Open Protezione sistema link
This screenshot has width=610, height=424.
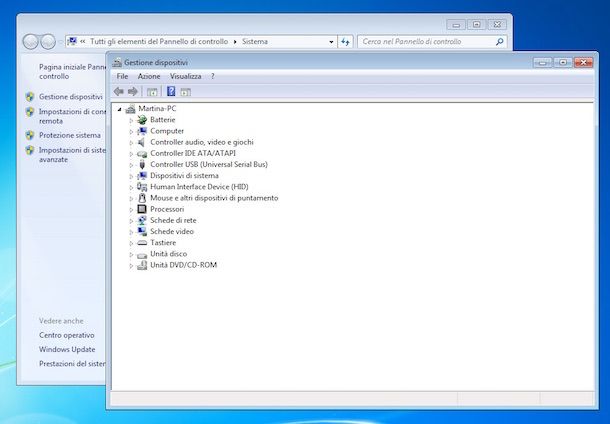70,135
